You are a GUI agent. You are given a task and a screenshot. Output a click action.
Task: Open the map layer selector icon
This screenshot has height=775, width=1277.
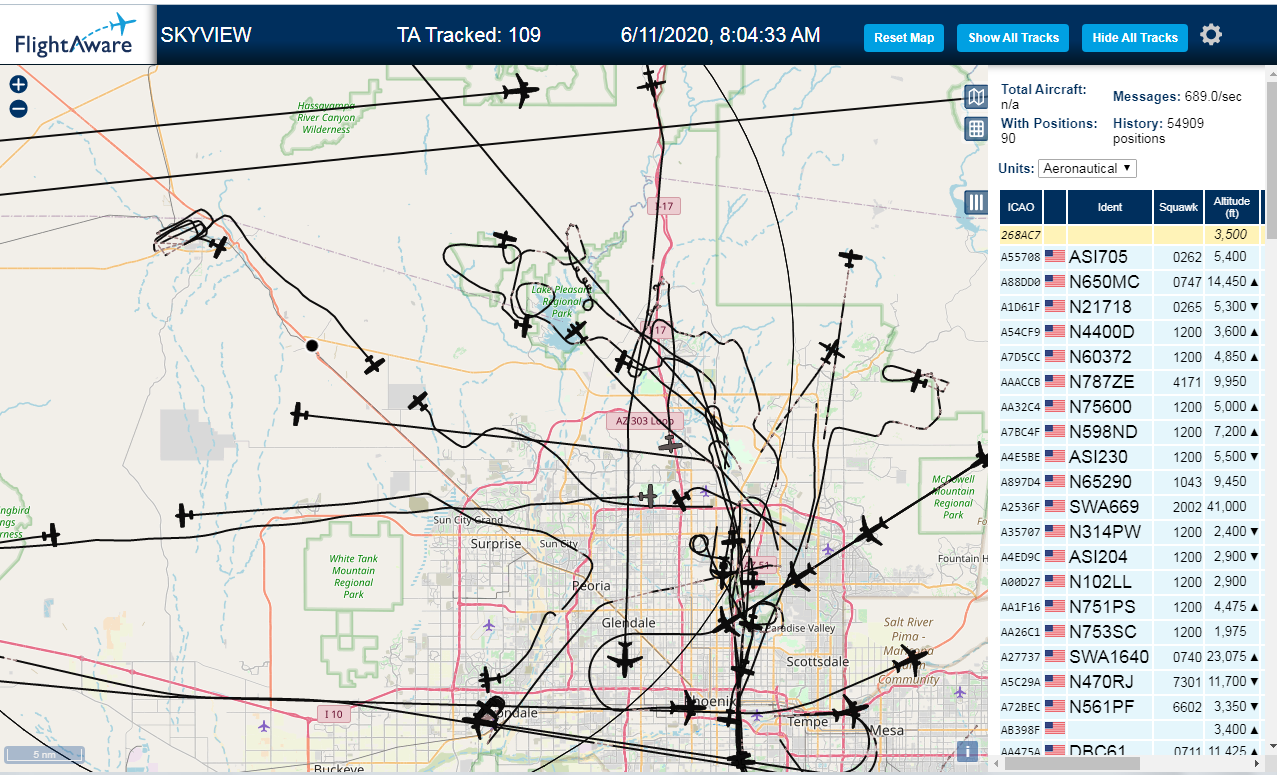pyautogui.click(x=976, y=97)
